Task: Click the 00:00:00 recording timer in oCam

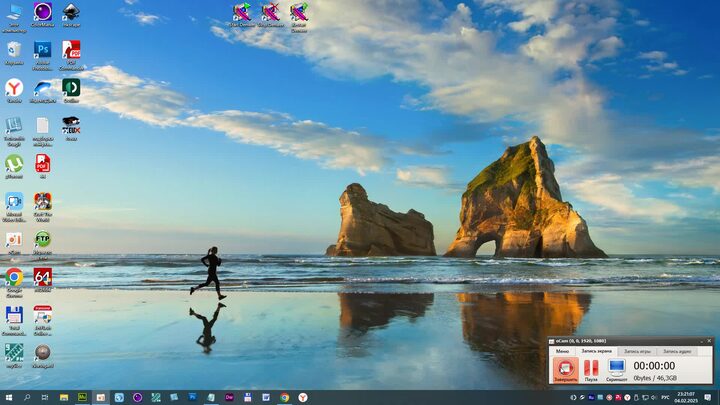Action: click(654, 366)
